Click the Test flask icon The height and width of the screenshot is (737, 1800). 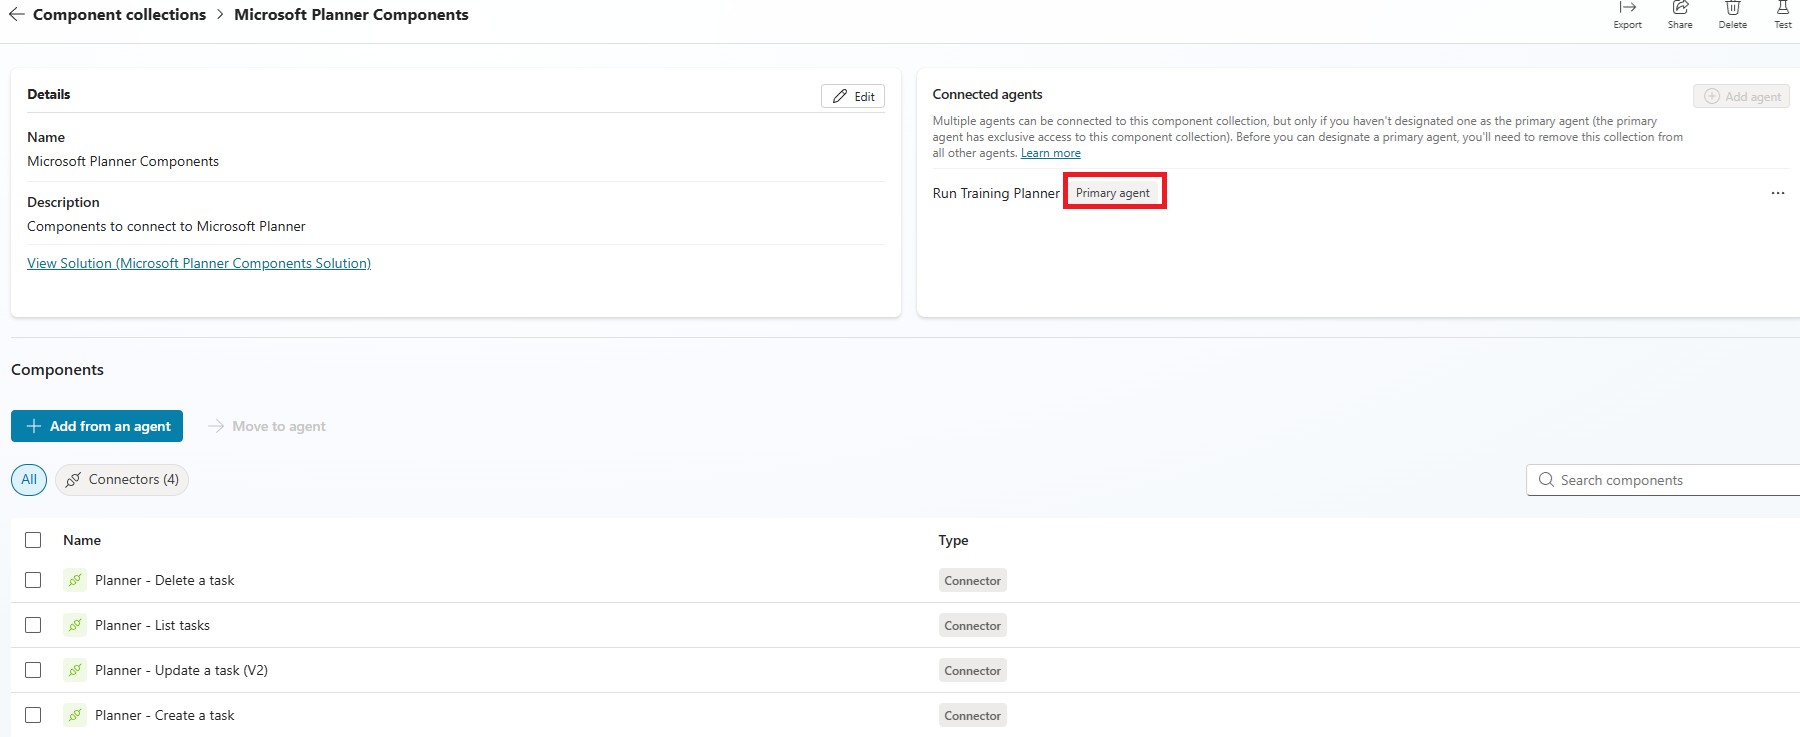tap(1783, 9)
